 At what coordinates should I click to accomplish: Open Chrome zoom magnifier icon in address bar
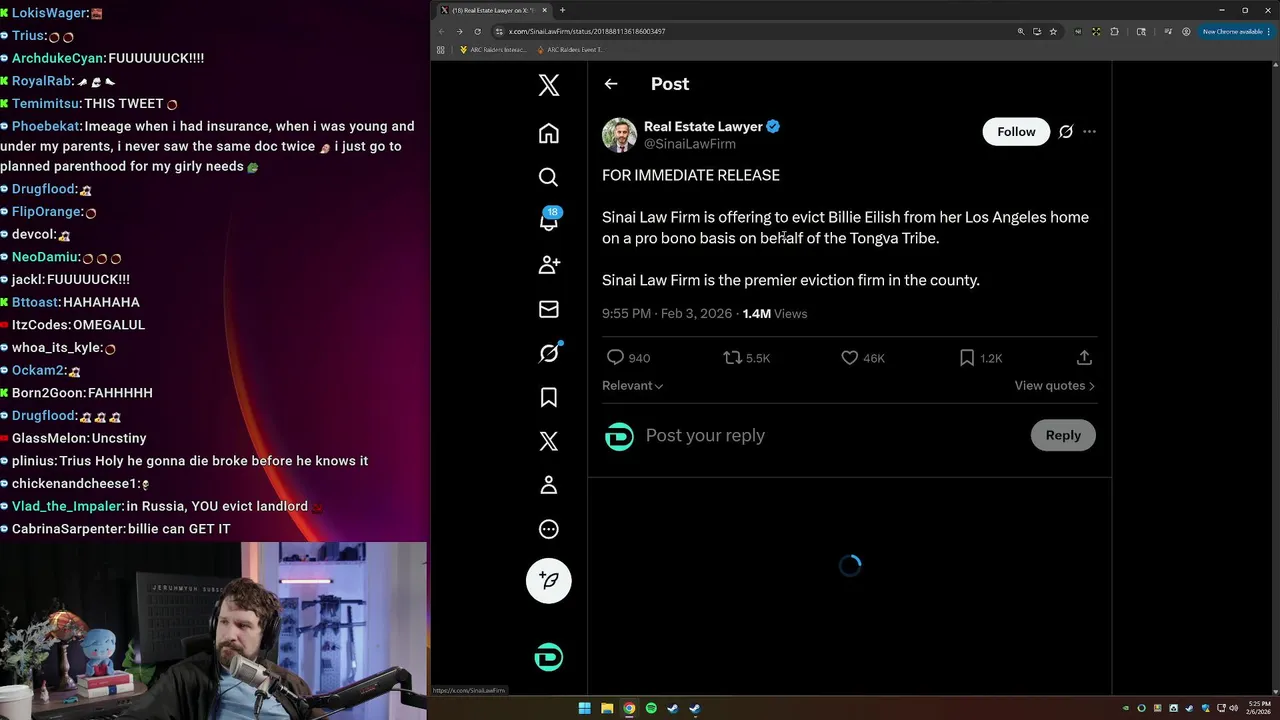pyautogui.click(x=1021, y=31)
